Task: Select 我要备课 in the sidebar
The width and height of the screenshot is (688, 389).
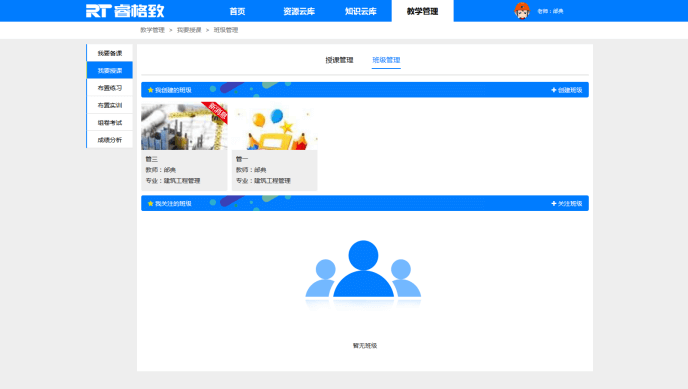Action: (x=110, y=53)
